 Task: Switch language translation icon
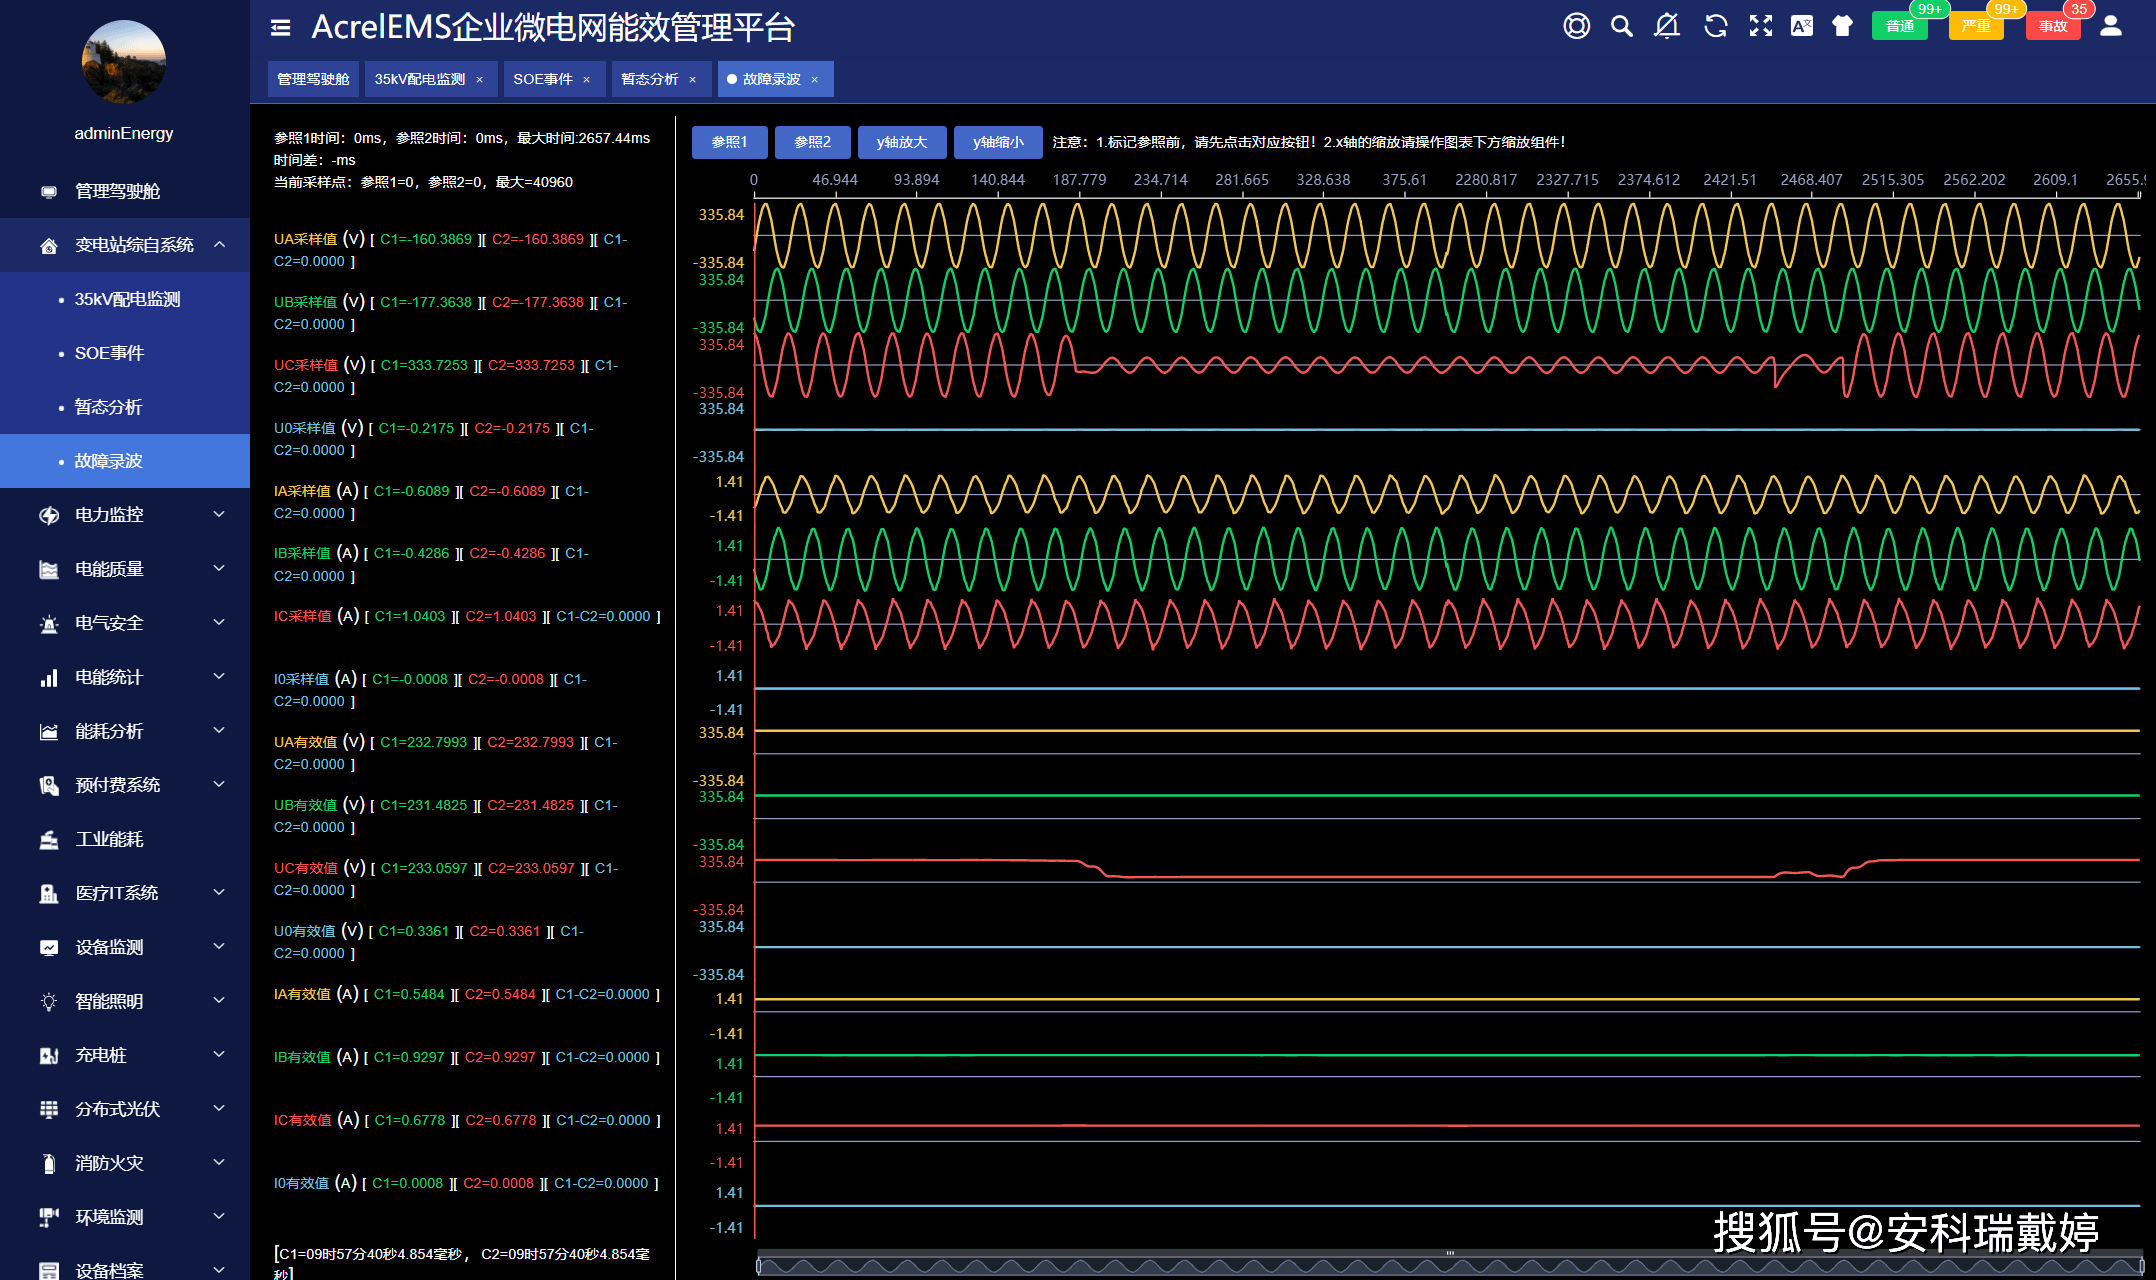coord(1802,26)
